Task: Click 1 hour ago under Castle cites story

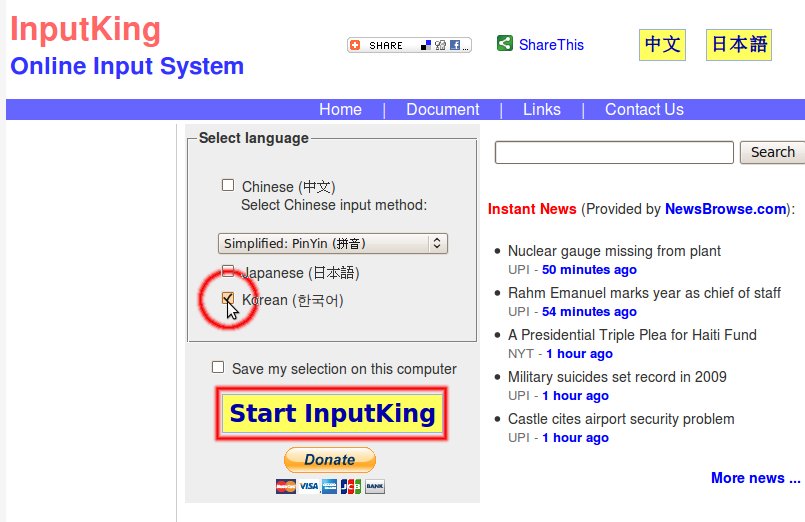Action: 576,438
